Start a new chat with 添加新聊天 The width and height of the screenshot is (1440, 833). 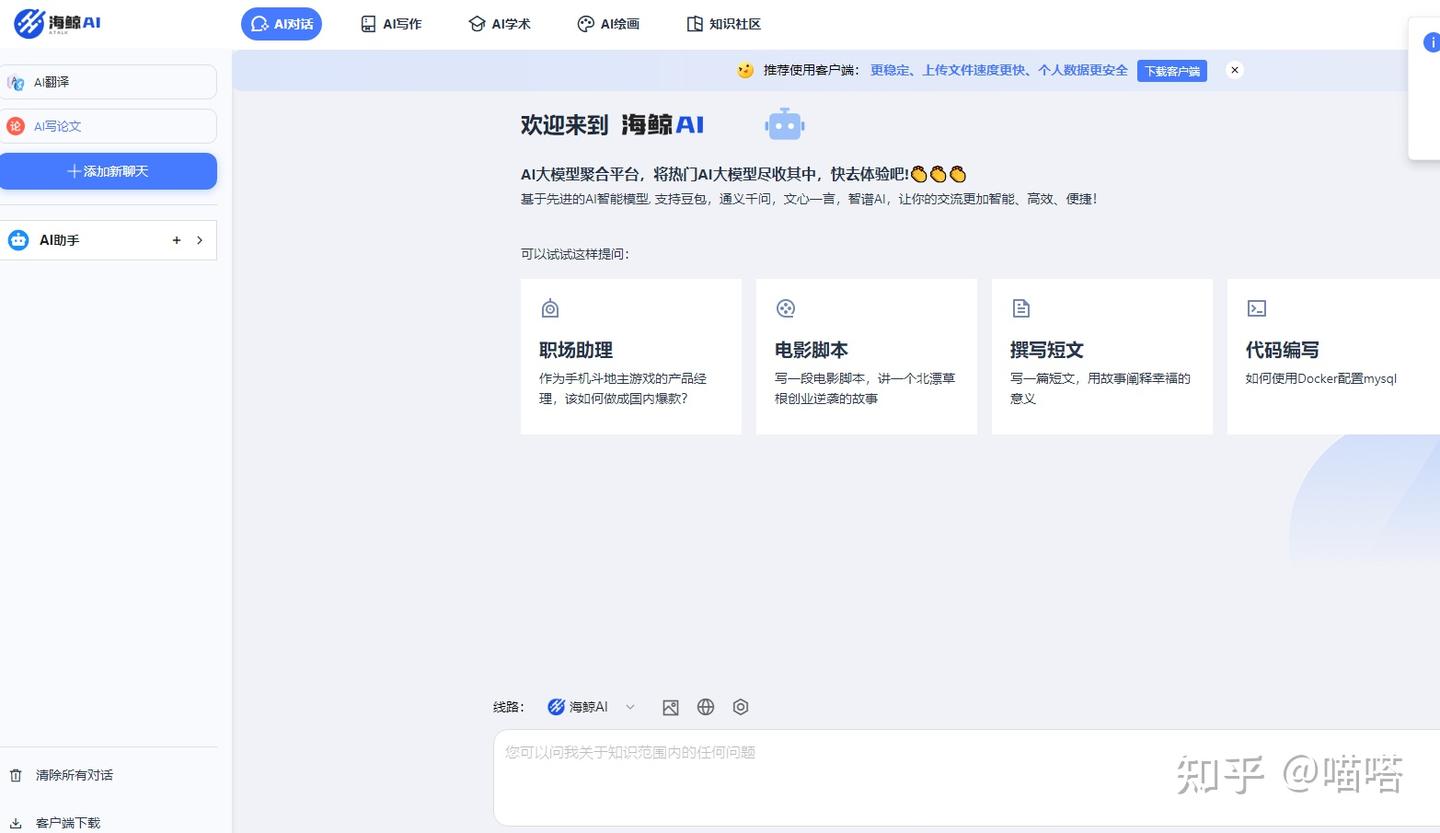pyautogui.click(x=108, y=171)
